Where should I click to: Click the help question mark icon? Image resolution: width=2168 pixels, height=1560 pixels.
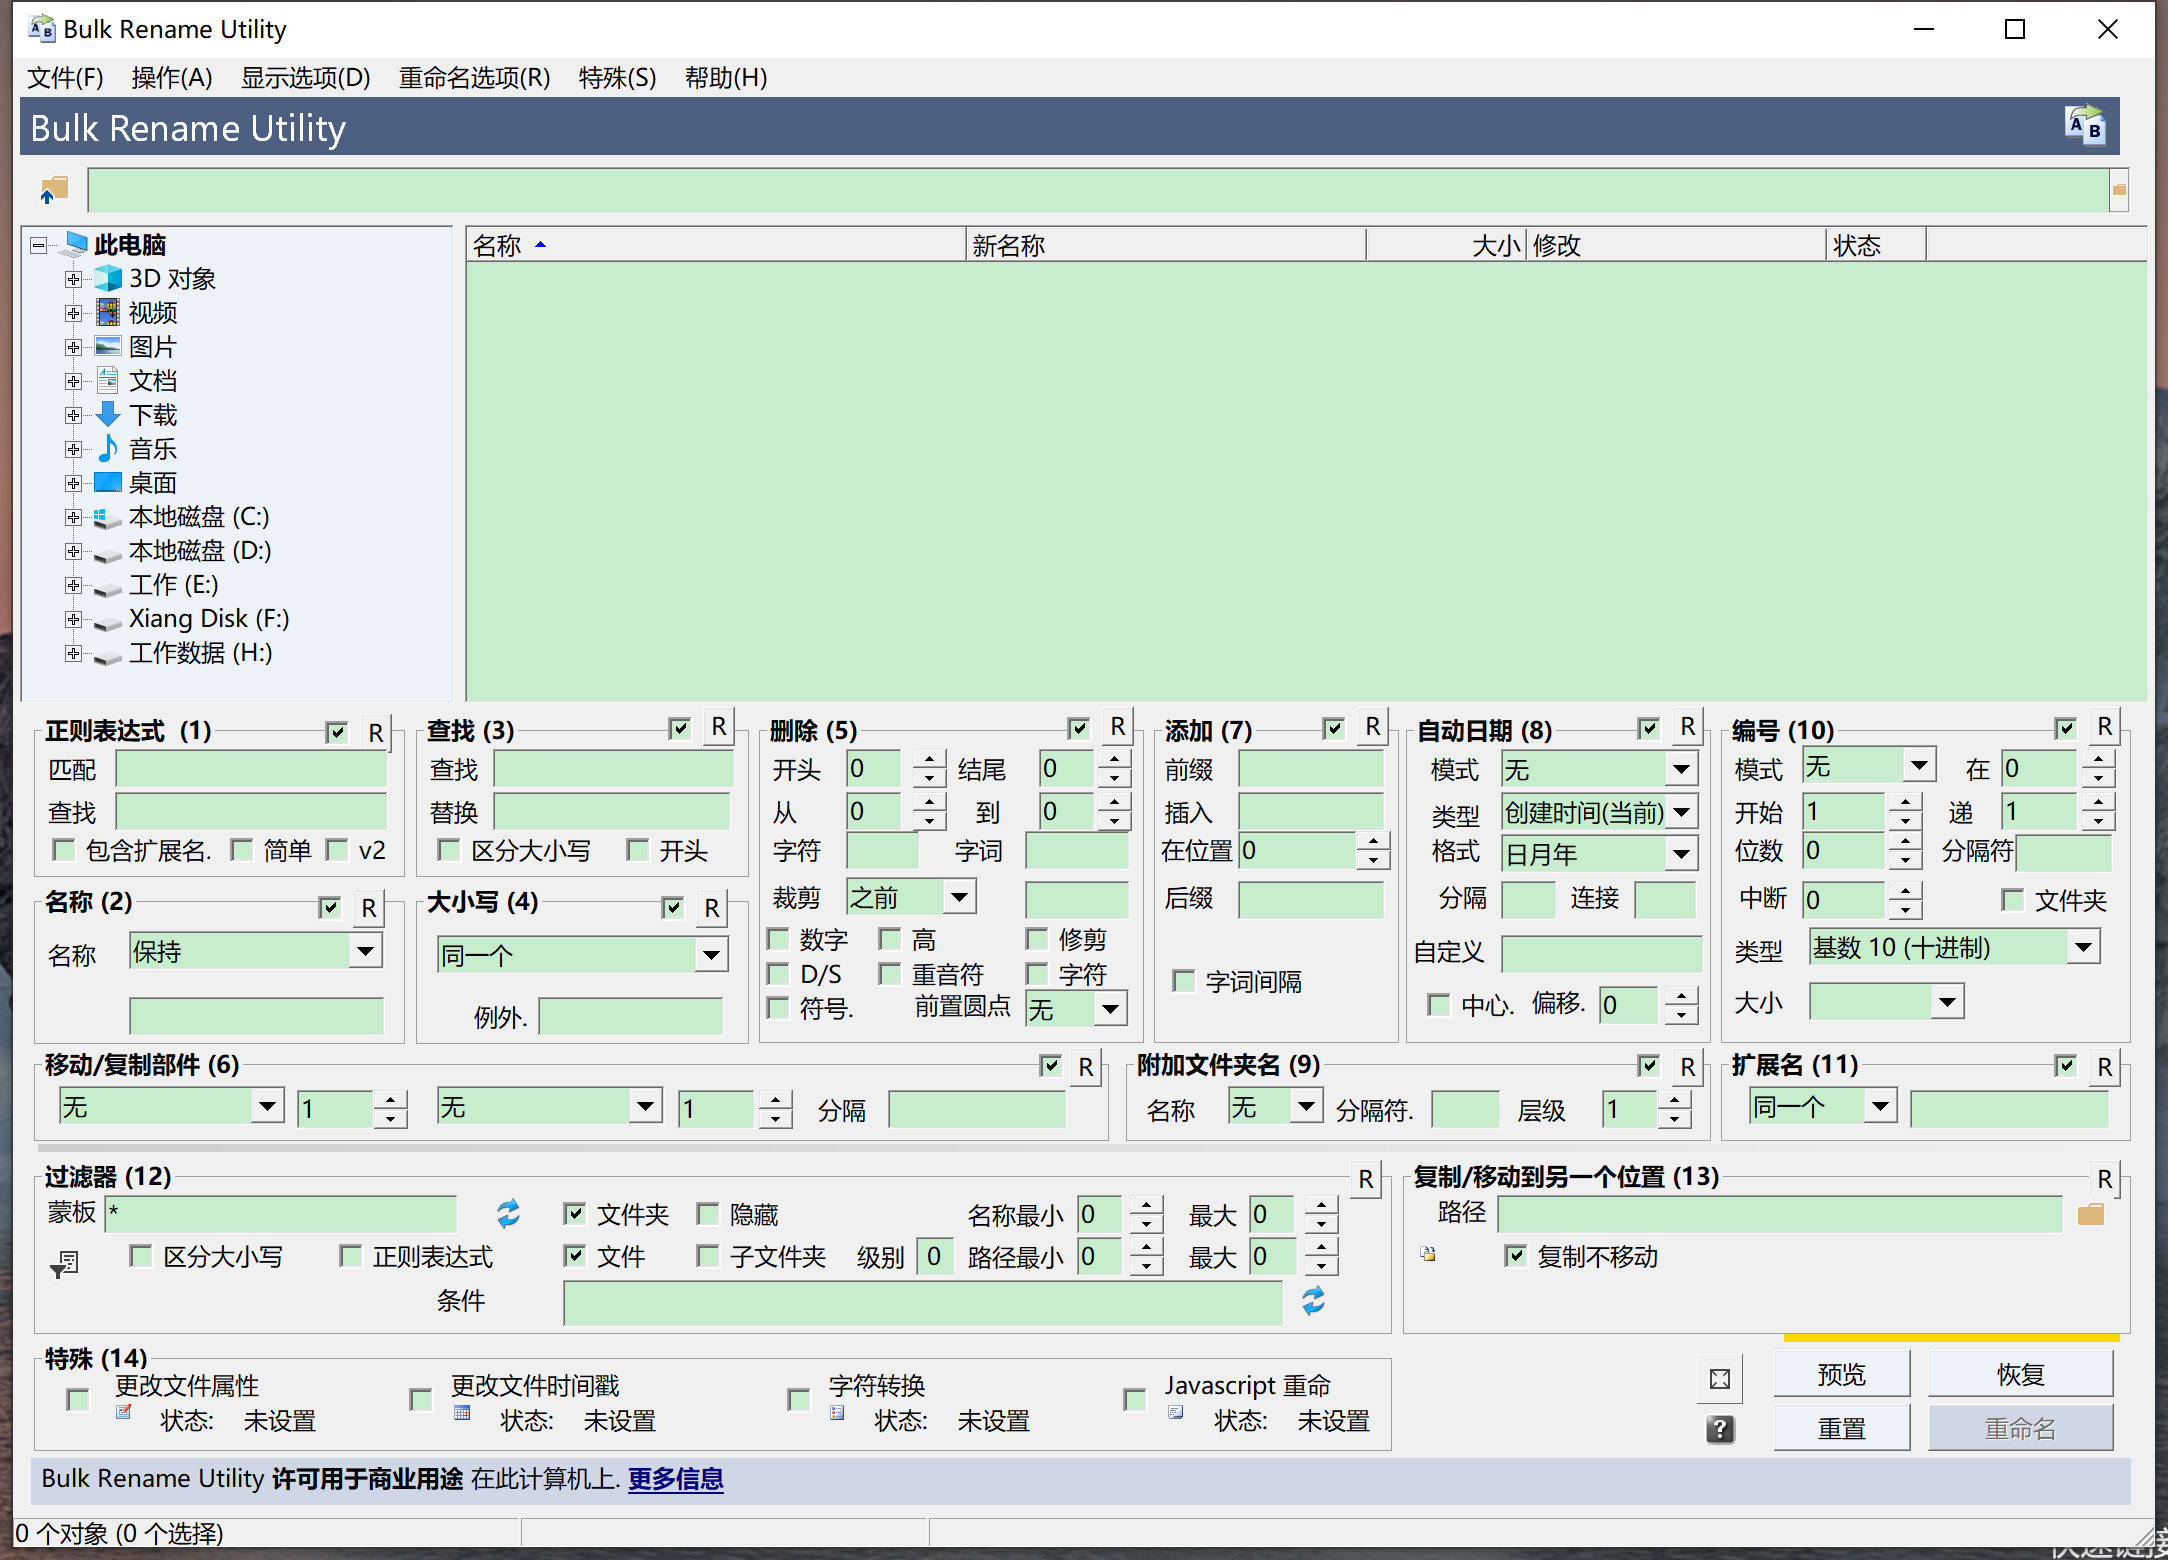[x=1720, y=1429]
